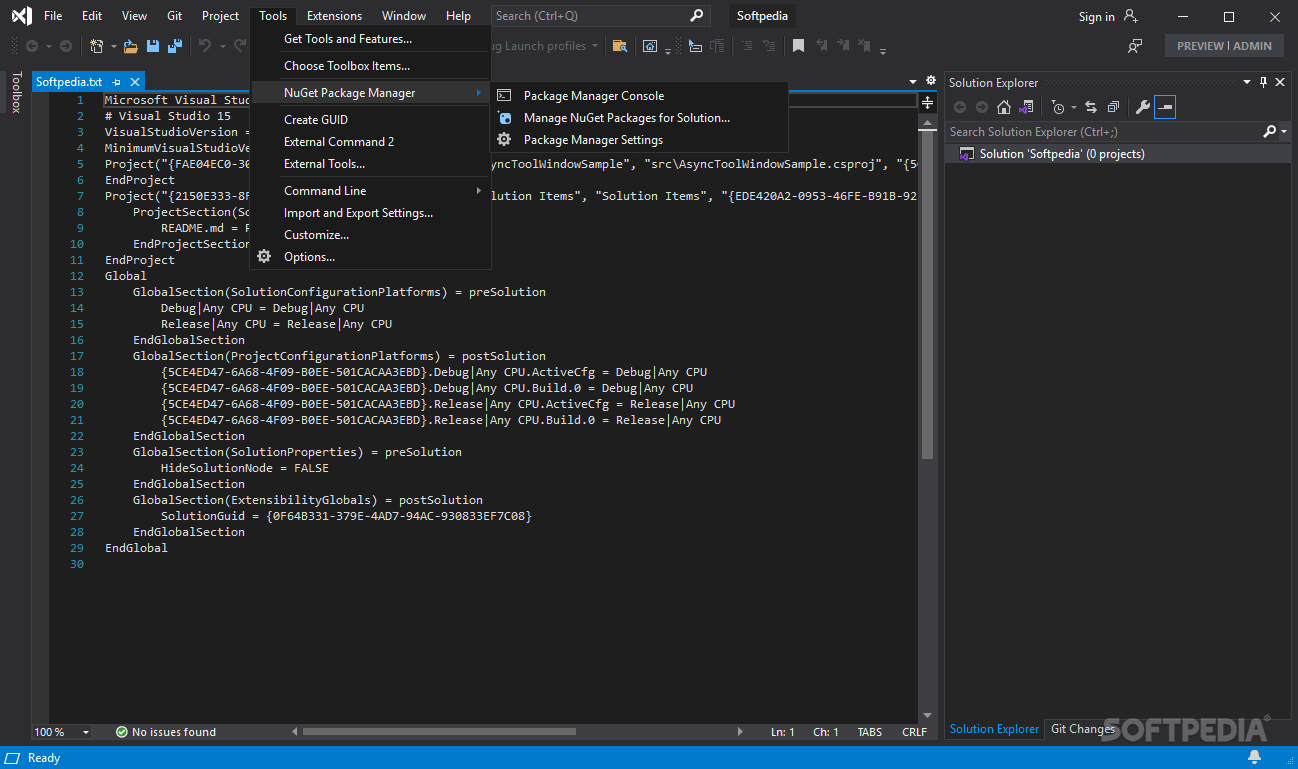Click the comment out selection toolbar icon
Screen dimensions: 1298x769
click(x=744, y=46)
